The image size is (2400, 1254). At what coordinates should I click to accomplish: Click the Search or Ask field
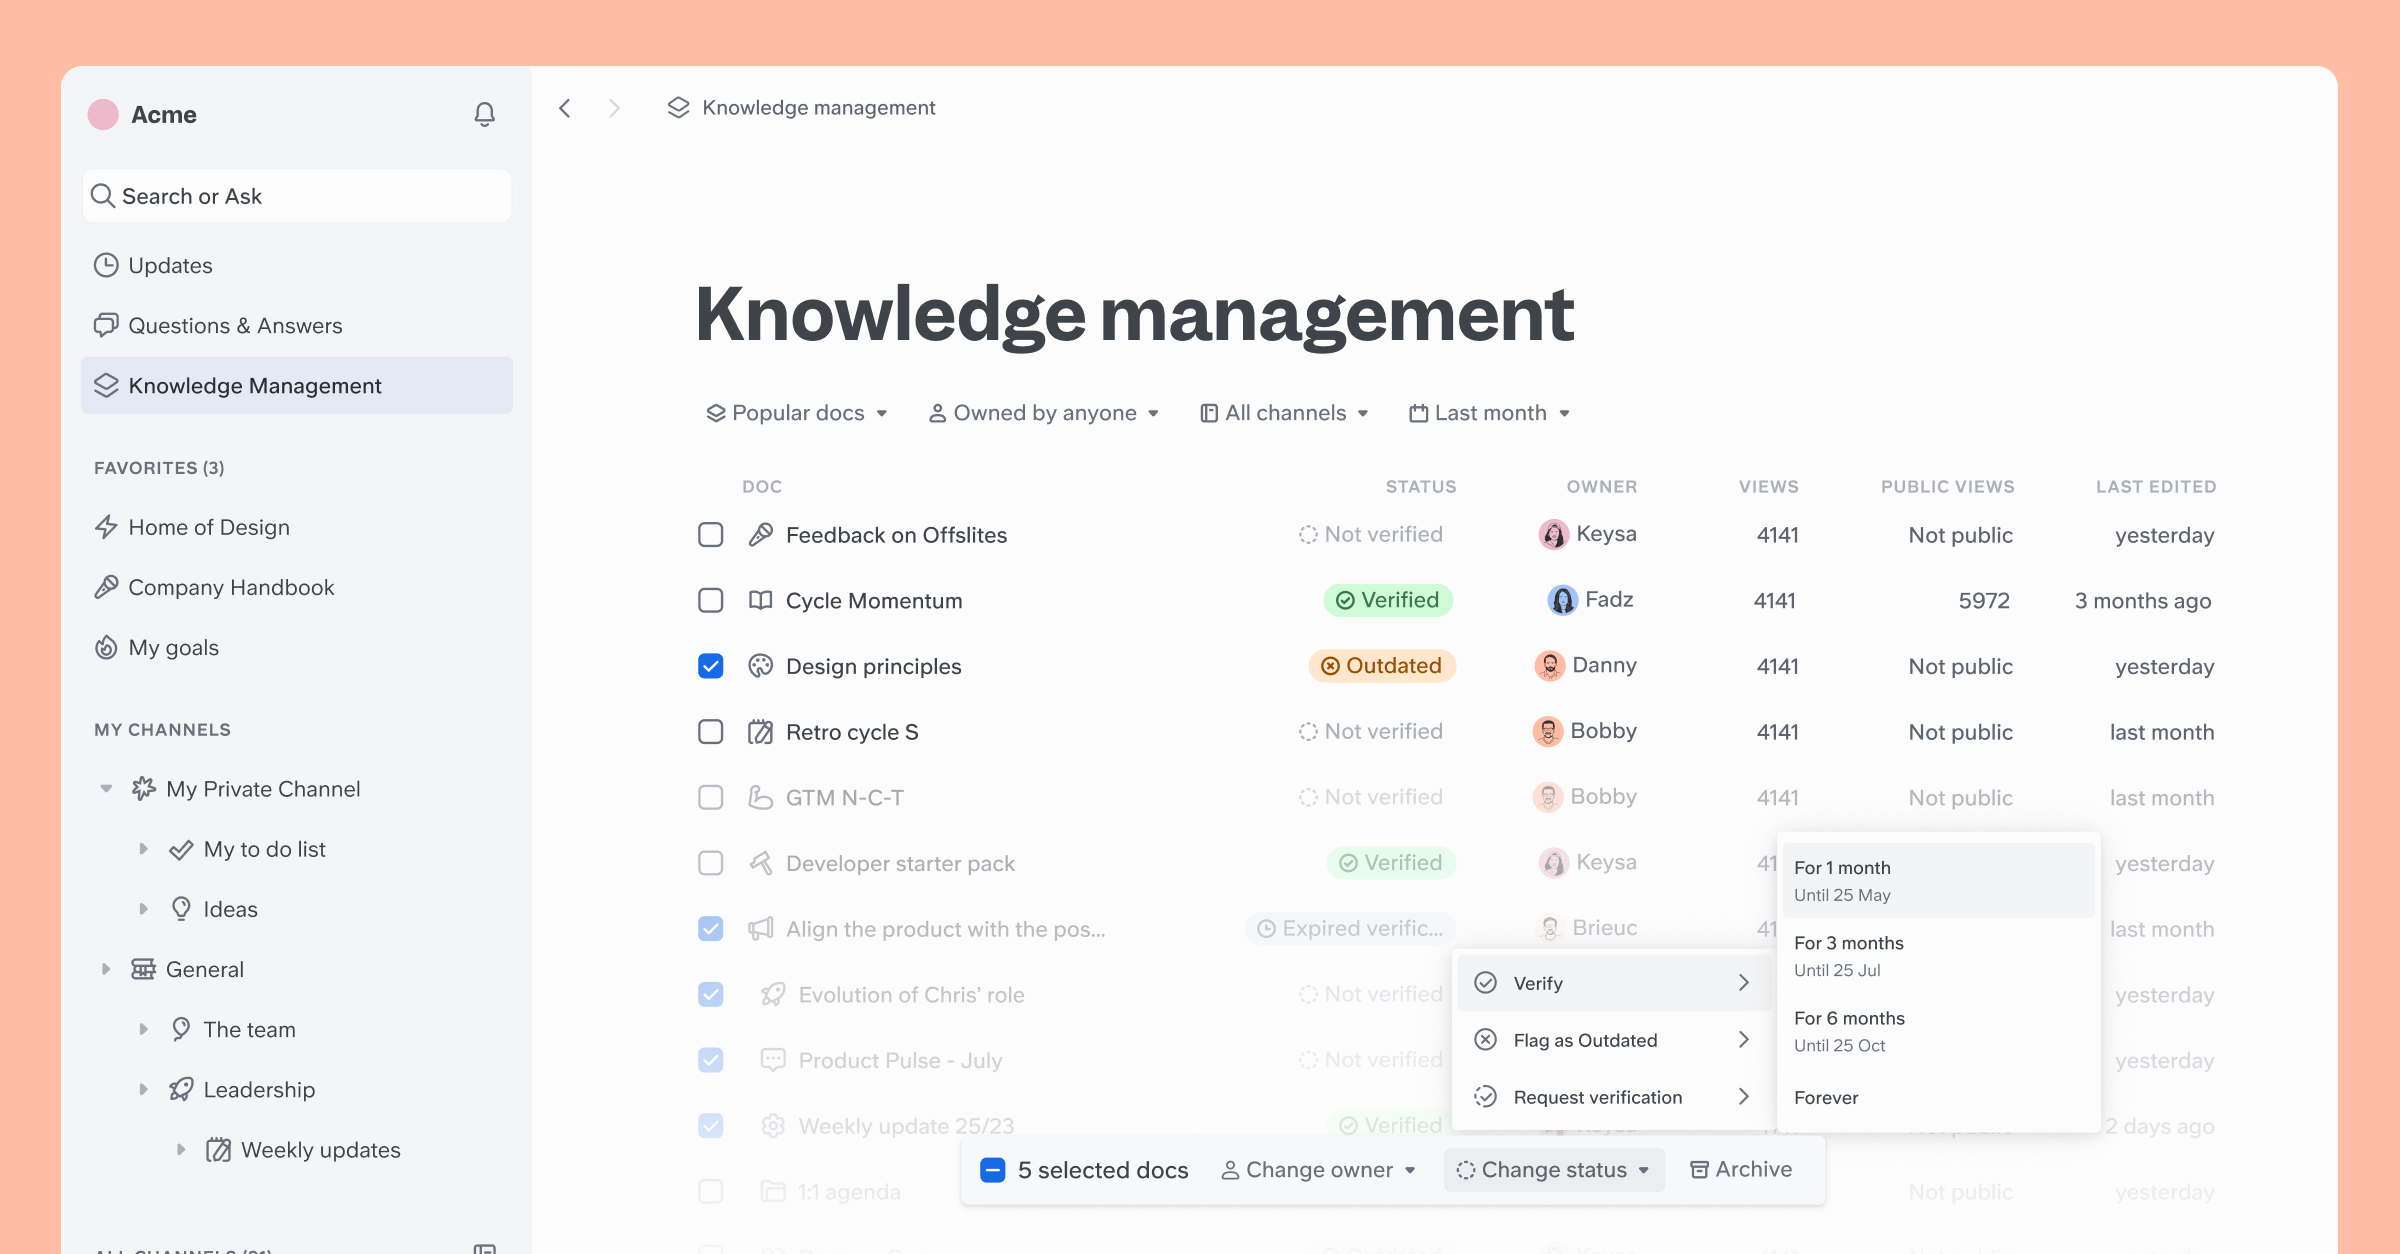297,196
